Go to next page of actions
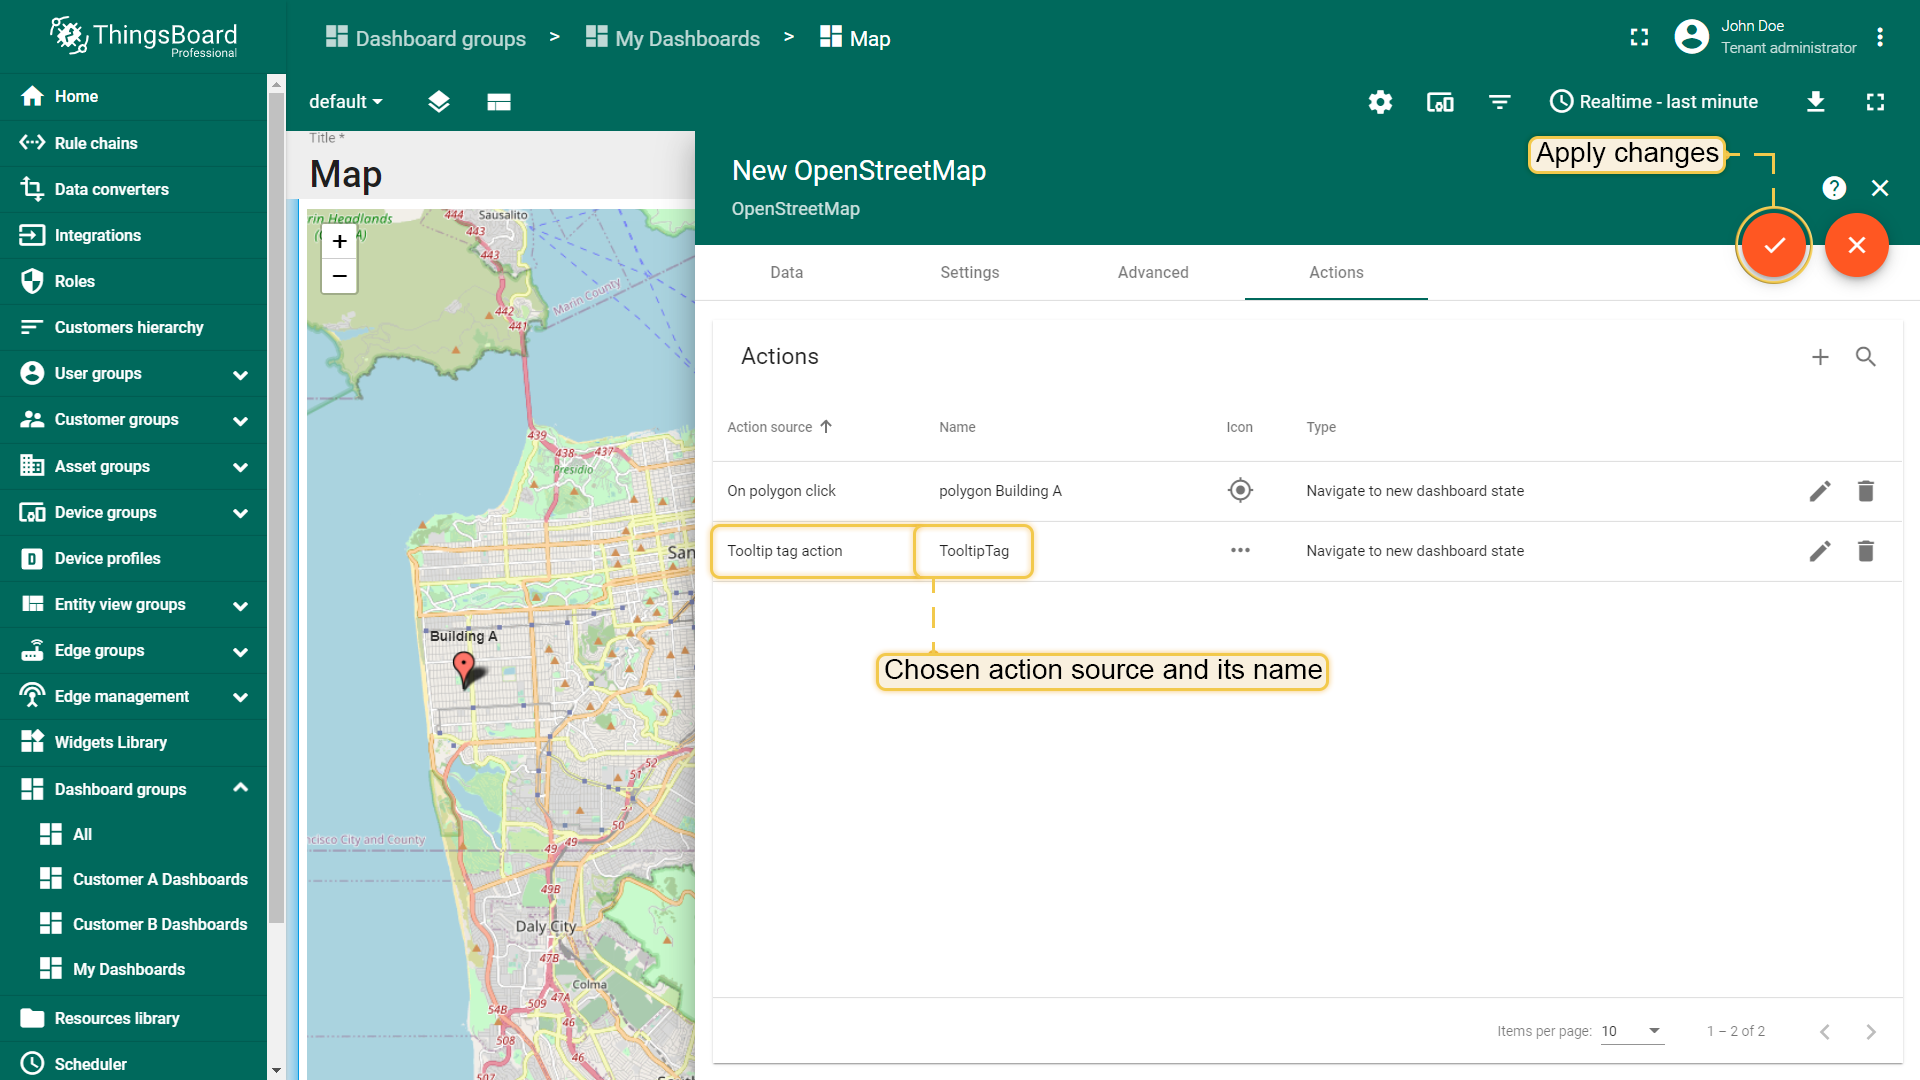The width and height of the screenshot is (1920, 1080). (1871, 1031)
